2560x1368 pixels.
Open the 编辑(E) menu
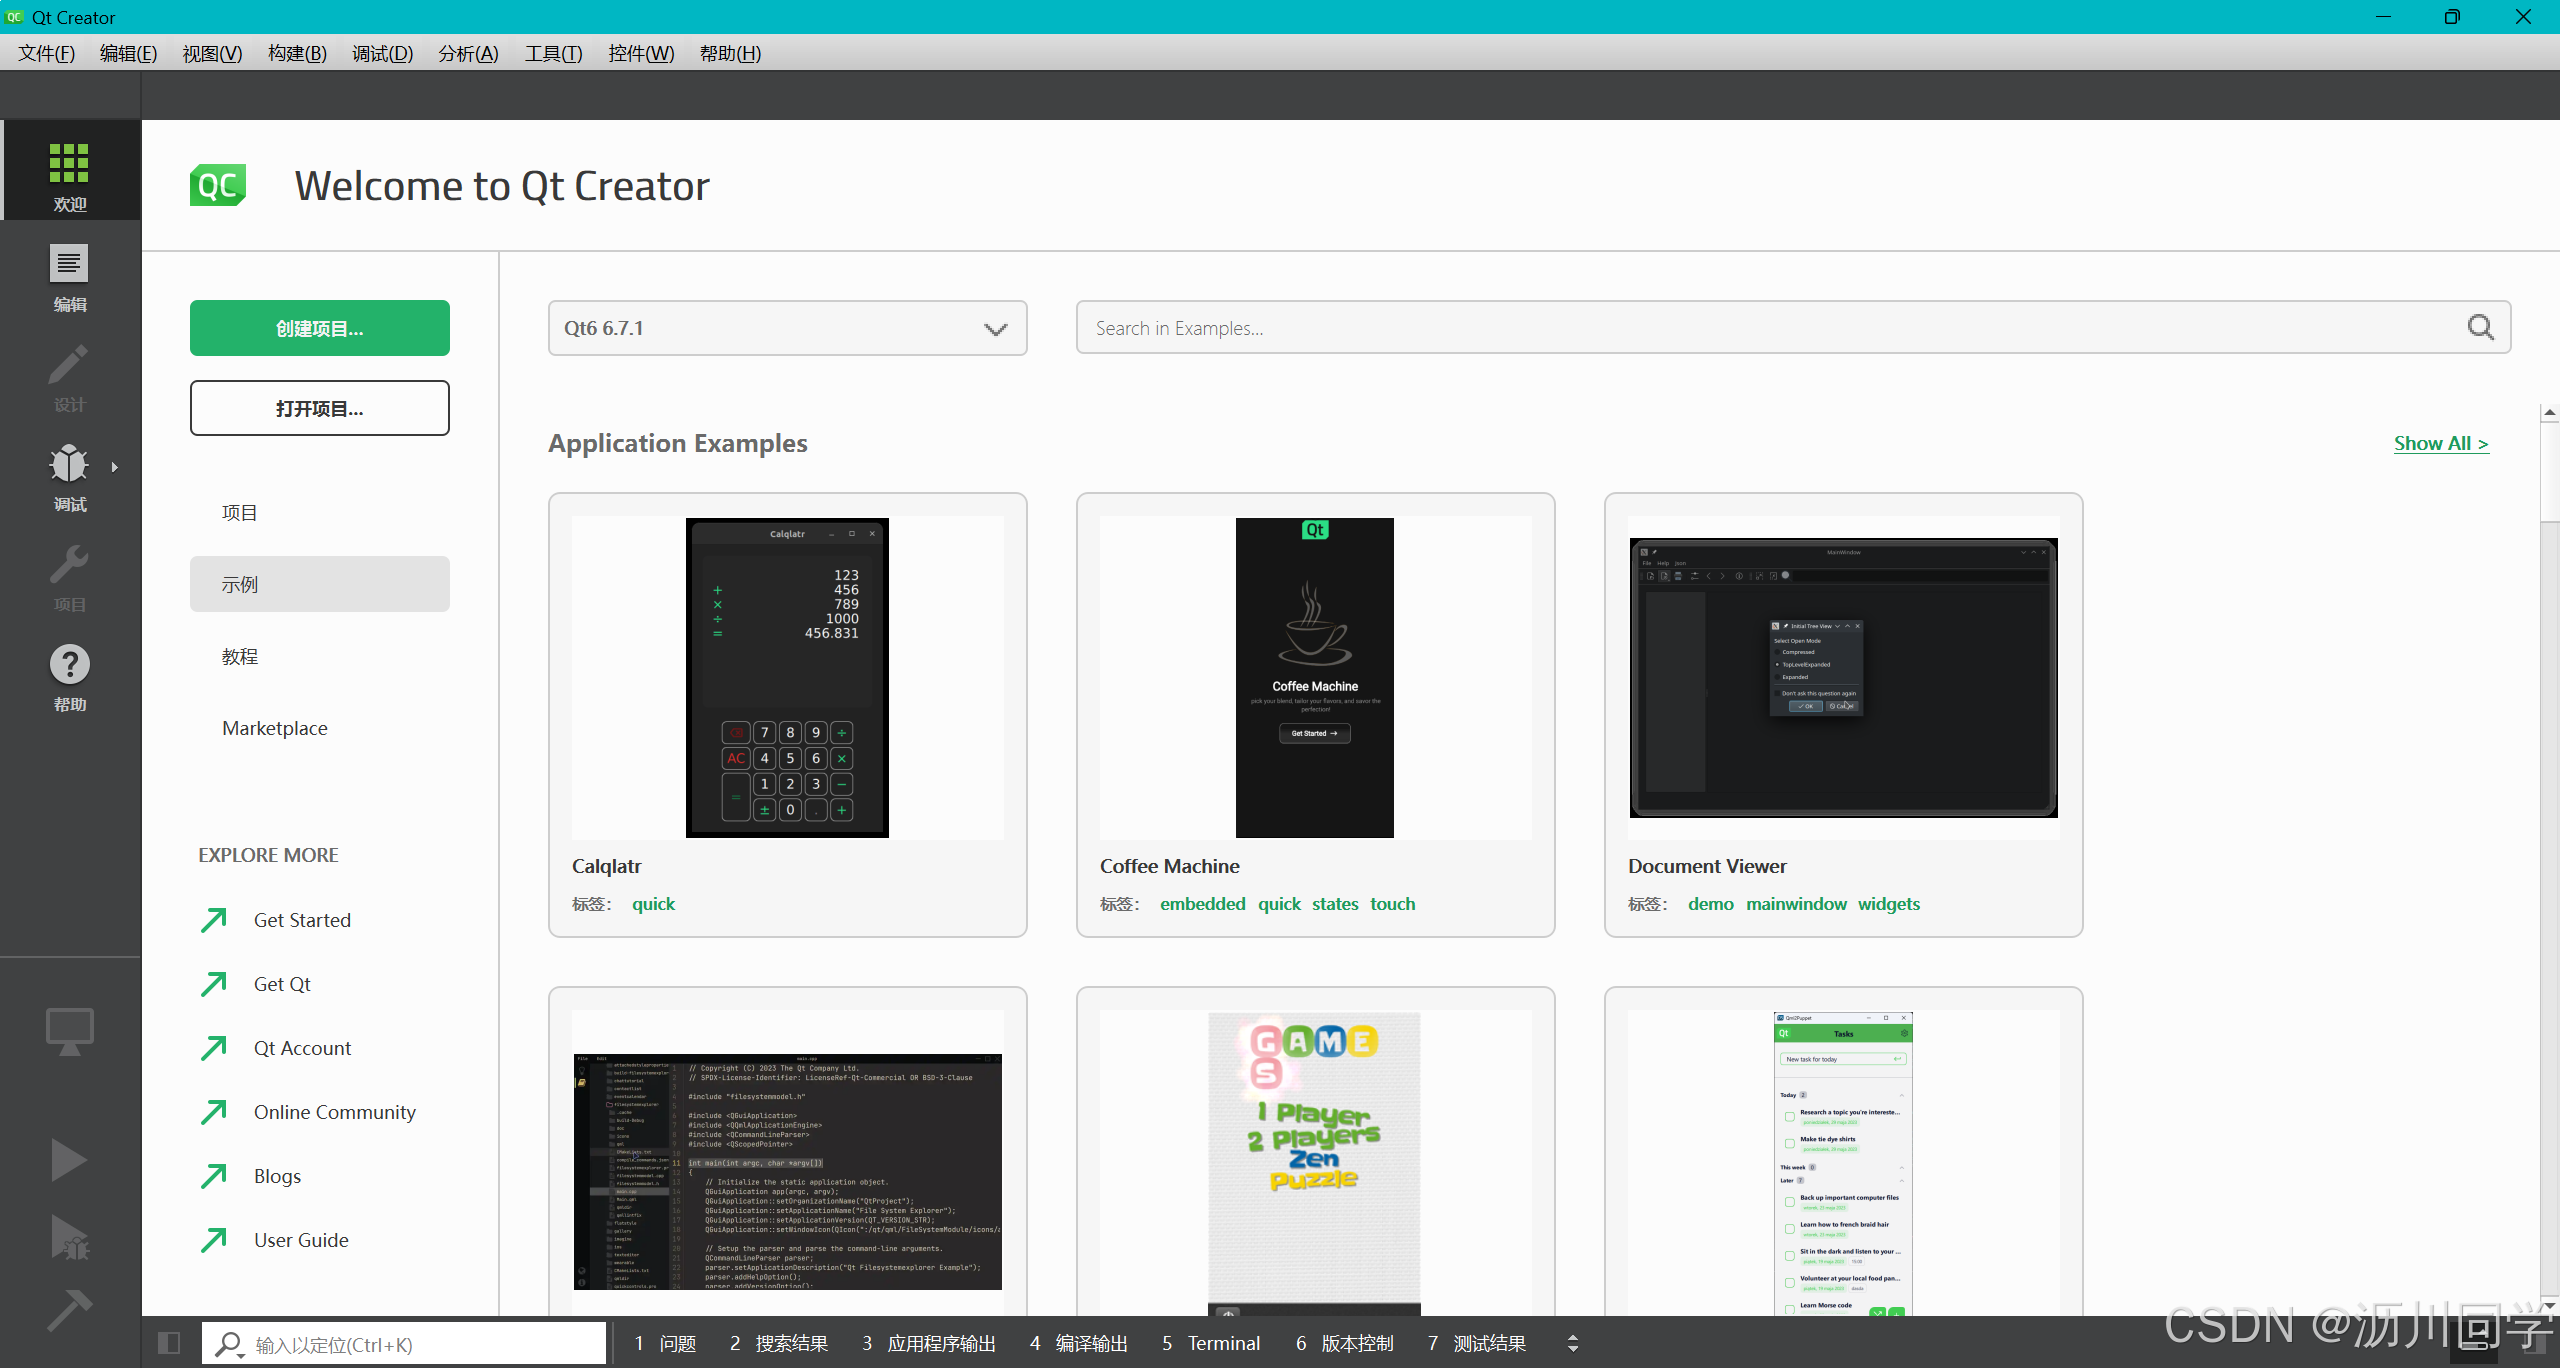pos(129,53)
